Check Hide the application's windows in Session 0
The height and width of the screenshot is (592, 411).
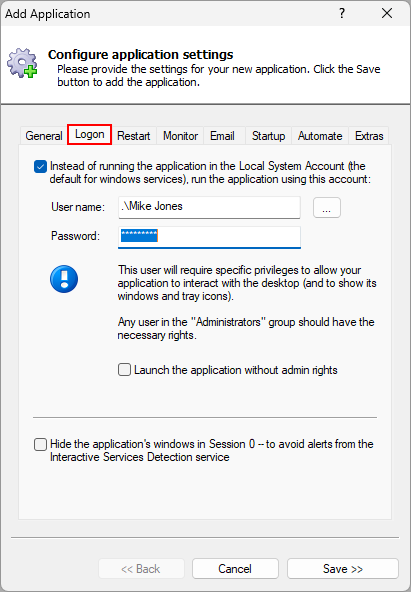click(x=40, y=444)
